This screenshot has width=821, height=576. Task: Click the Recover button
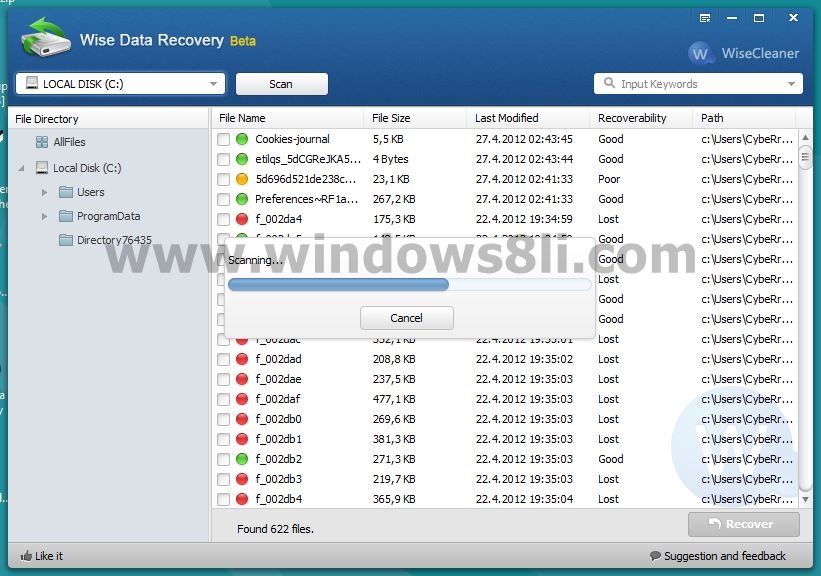pyautogui.click(x=744, y=524)
